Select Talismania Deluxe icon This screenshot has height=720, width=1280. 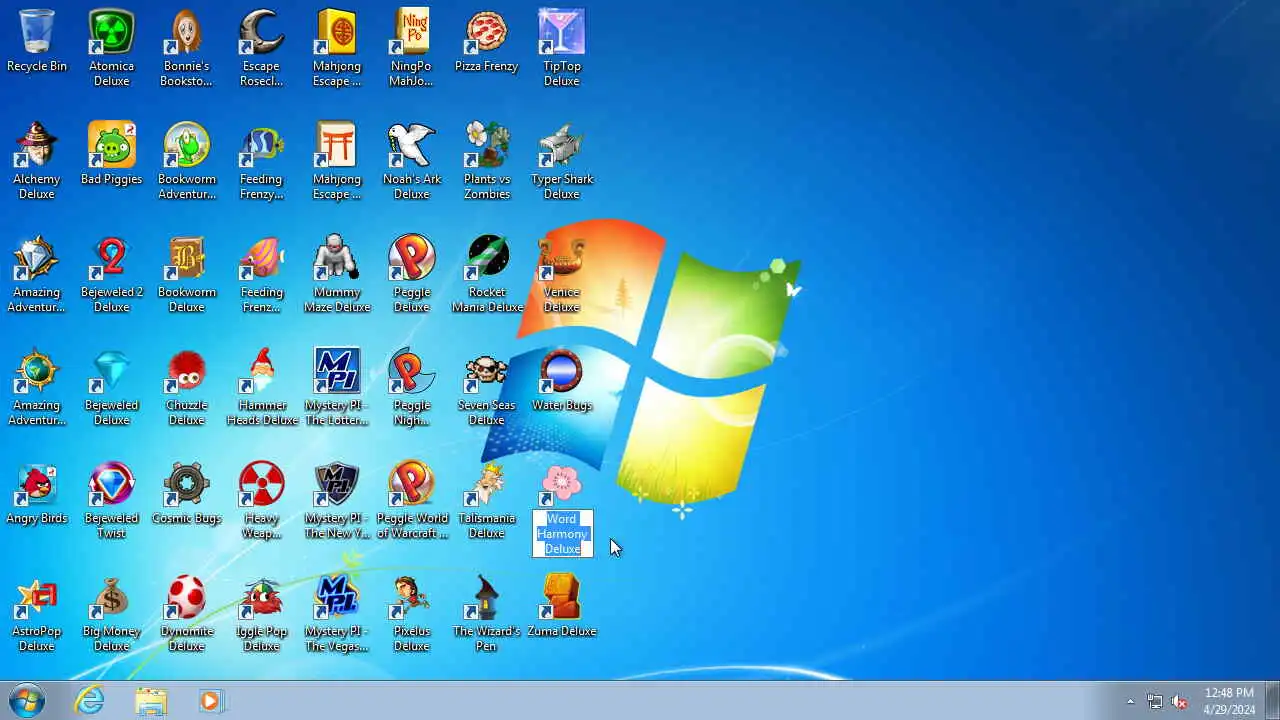(487, 484)
